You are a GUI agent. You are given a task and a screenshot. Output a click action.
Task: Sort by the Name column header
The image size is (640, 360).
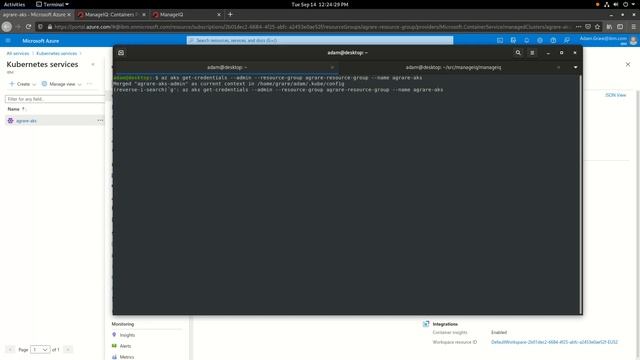[16, 109]
